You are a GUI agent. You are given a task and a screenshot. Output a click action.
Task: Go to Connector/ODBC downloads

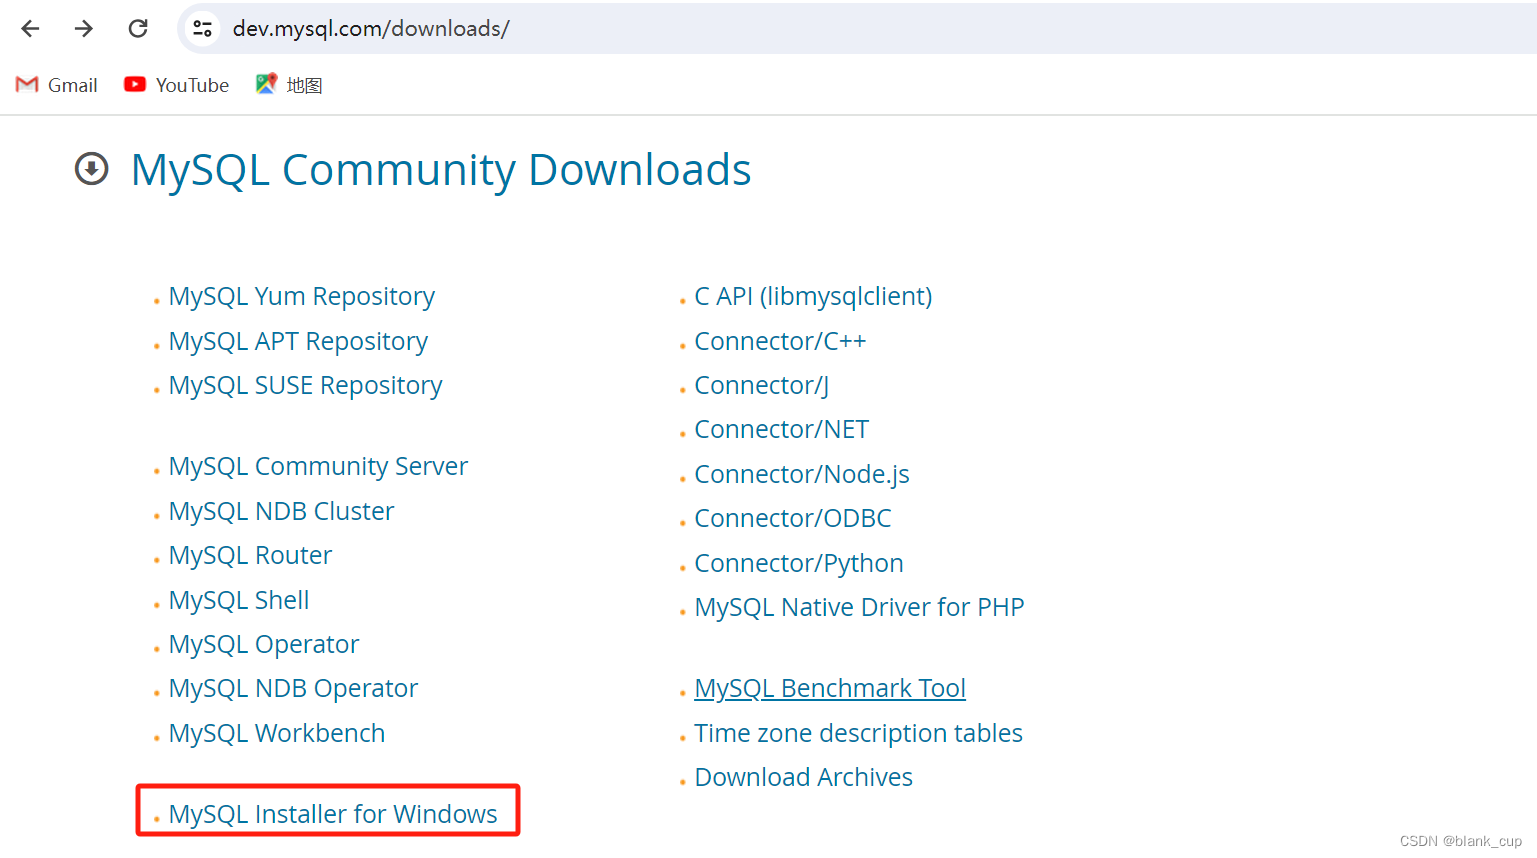[793, 518]
